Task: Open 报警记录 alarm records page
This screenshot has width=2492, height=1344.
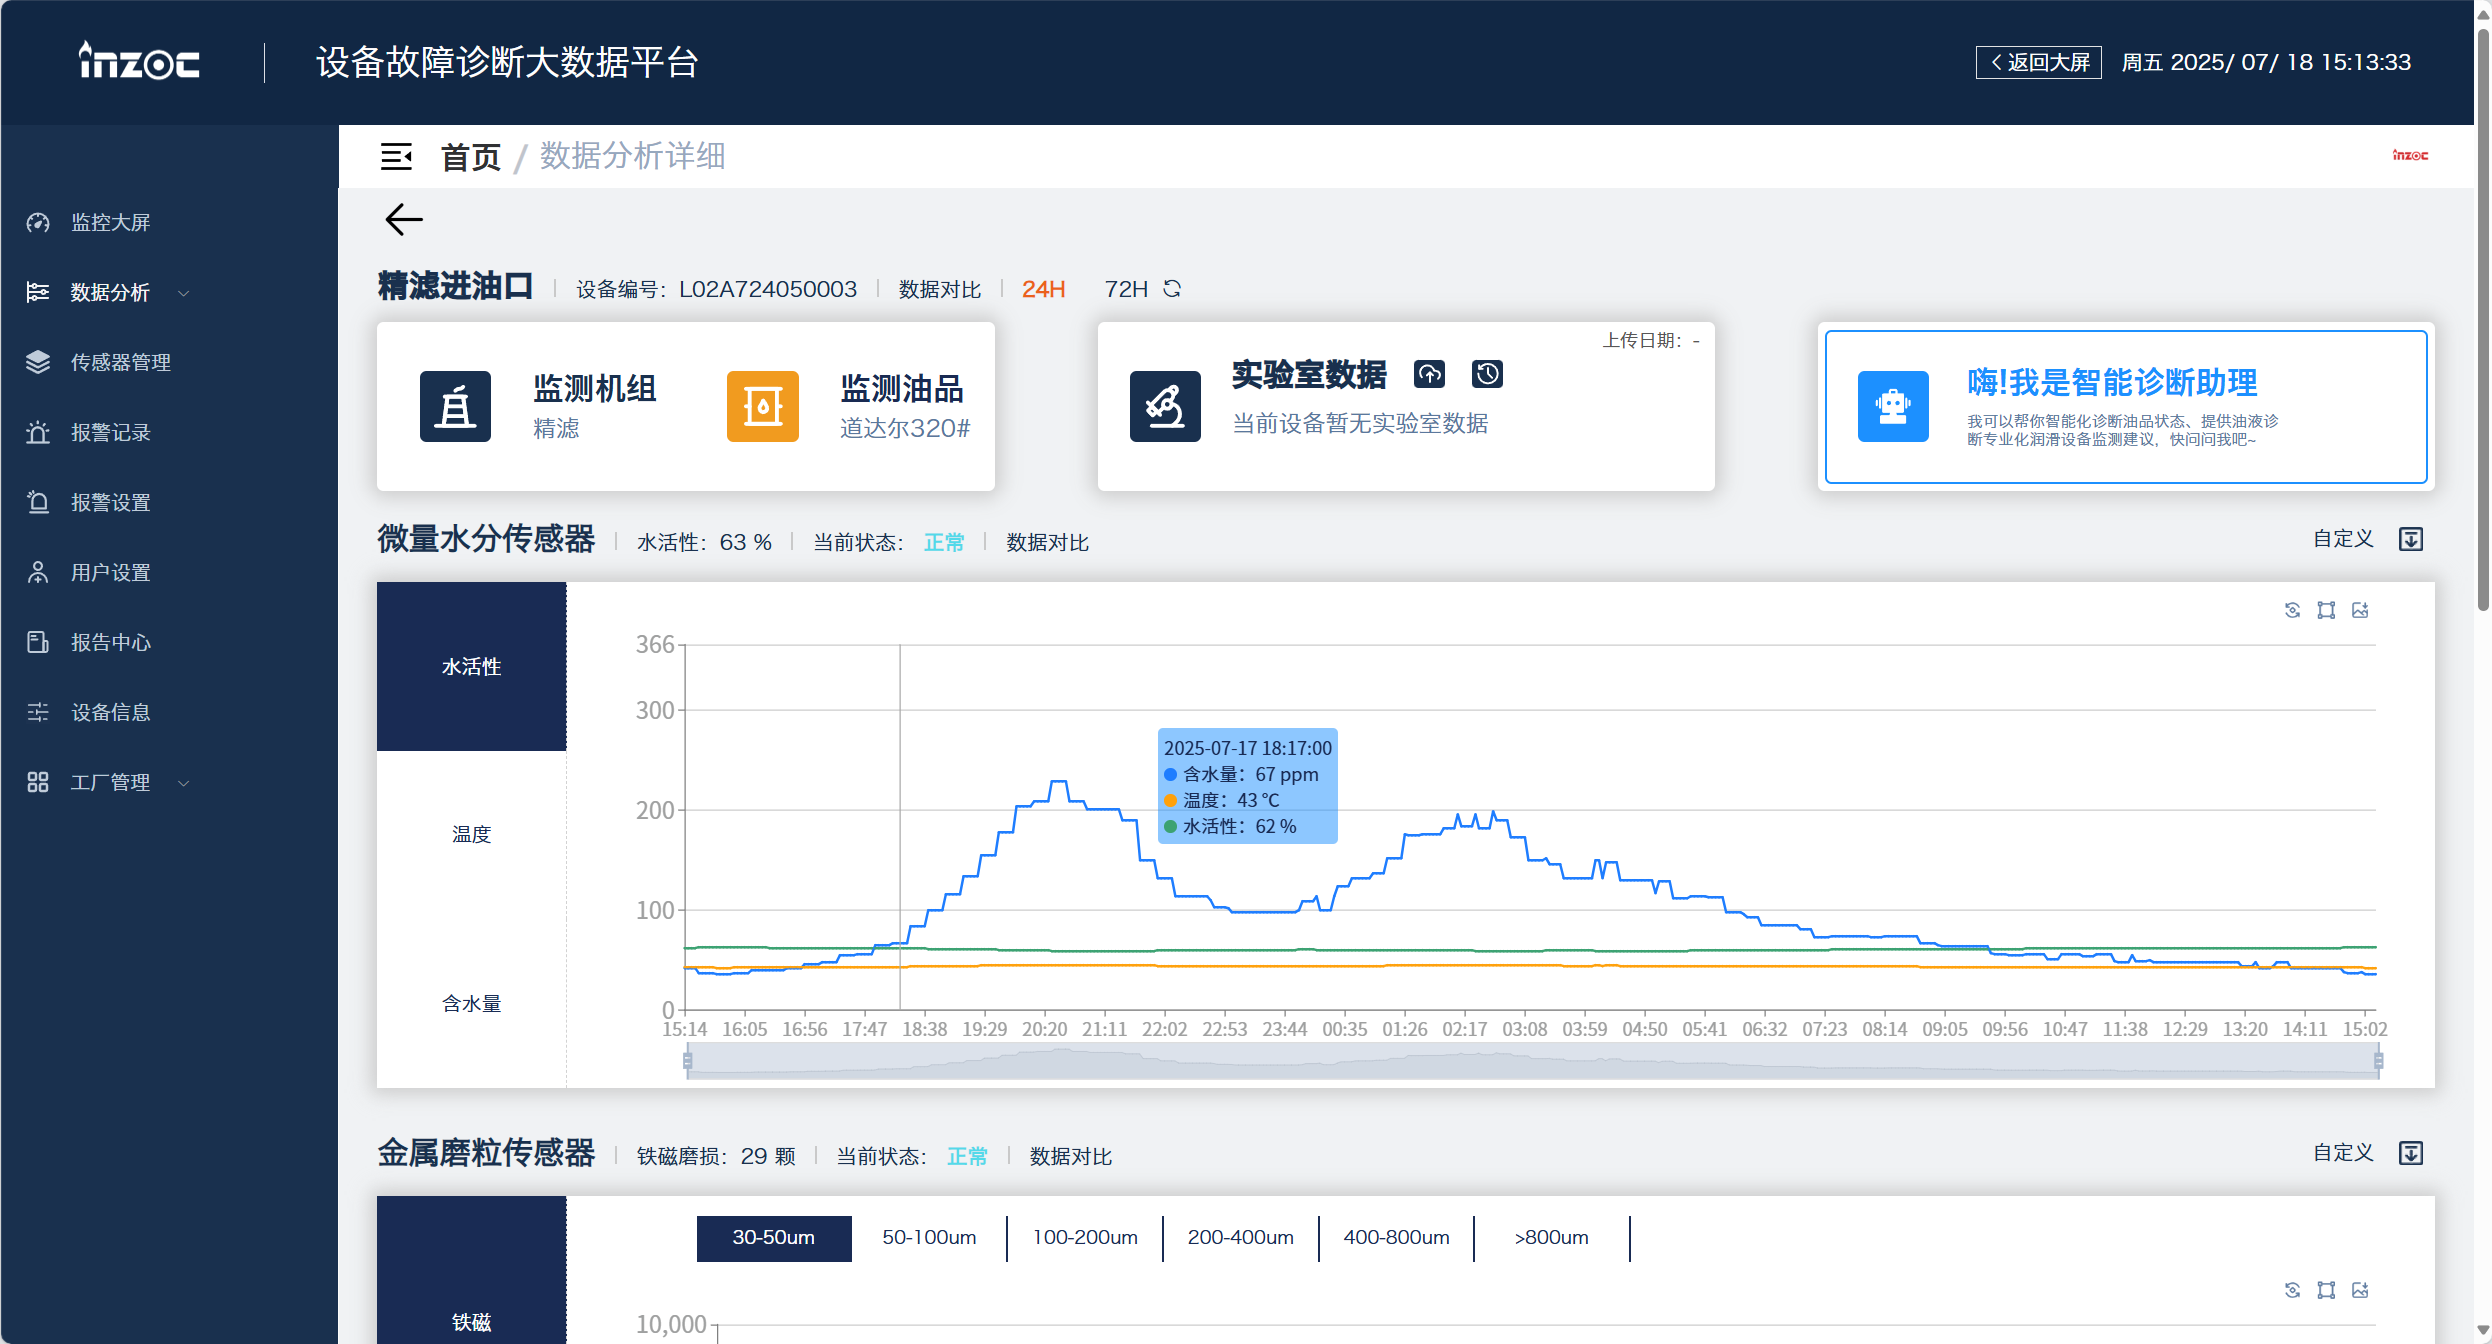Action: click(111, 432)
